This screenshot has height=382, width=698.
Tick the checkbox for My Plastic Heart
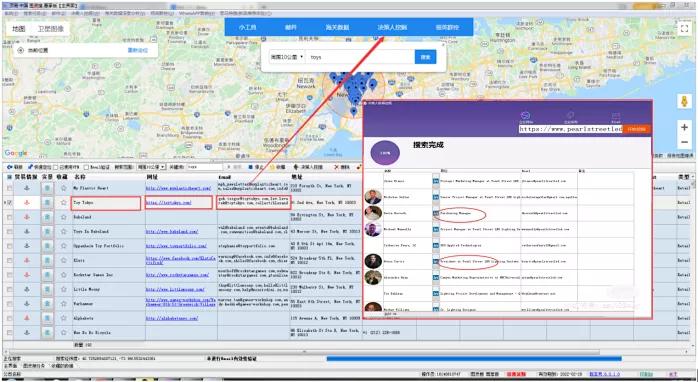point(9,188)
